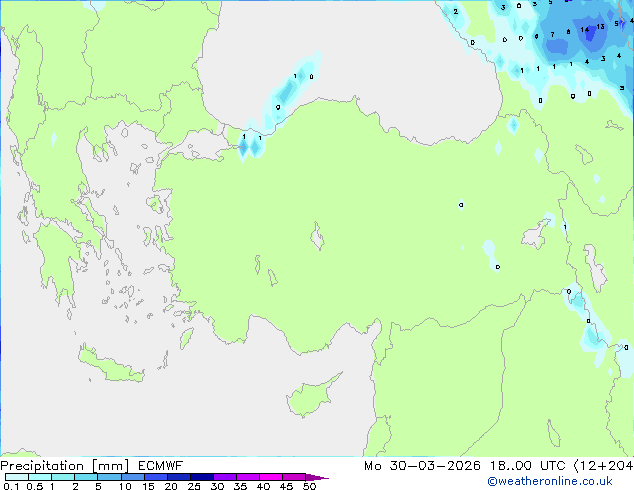Click the '13' precipitation value on the map

tap(600, 27)
